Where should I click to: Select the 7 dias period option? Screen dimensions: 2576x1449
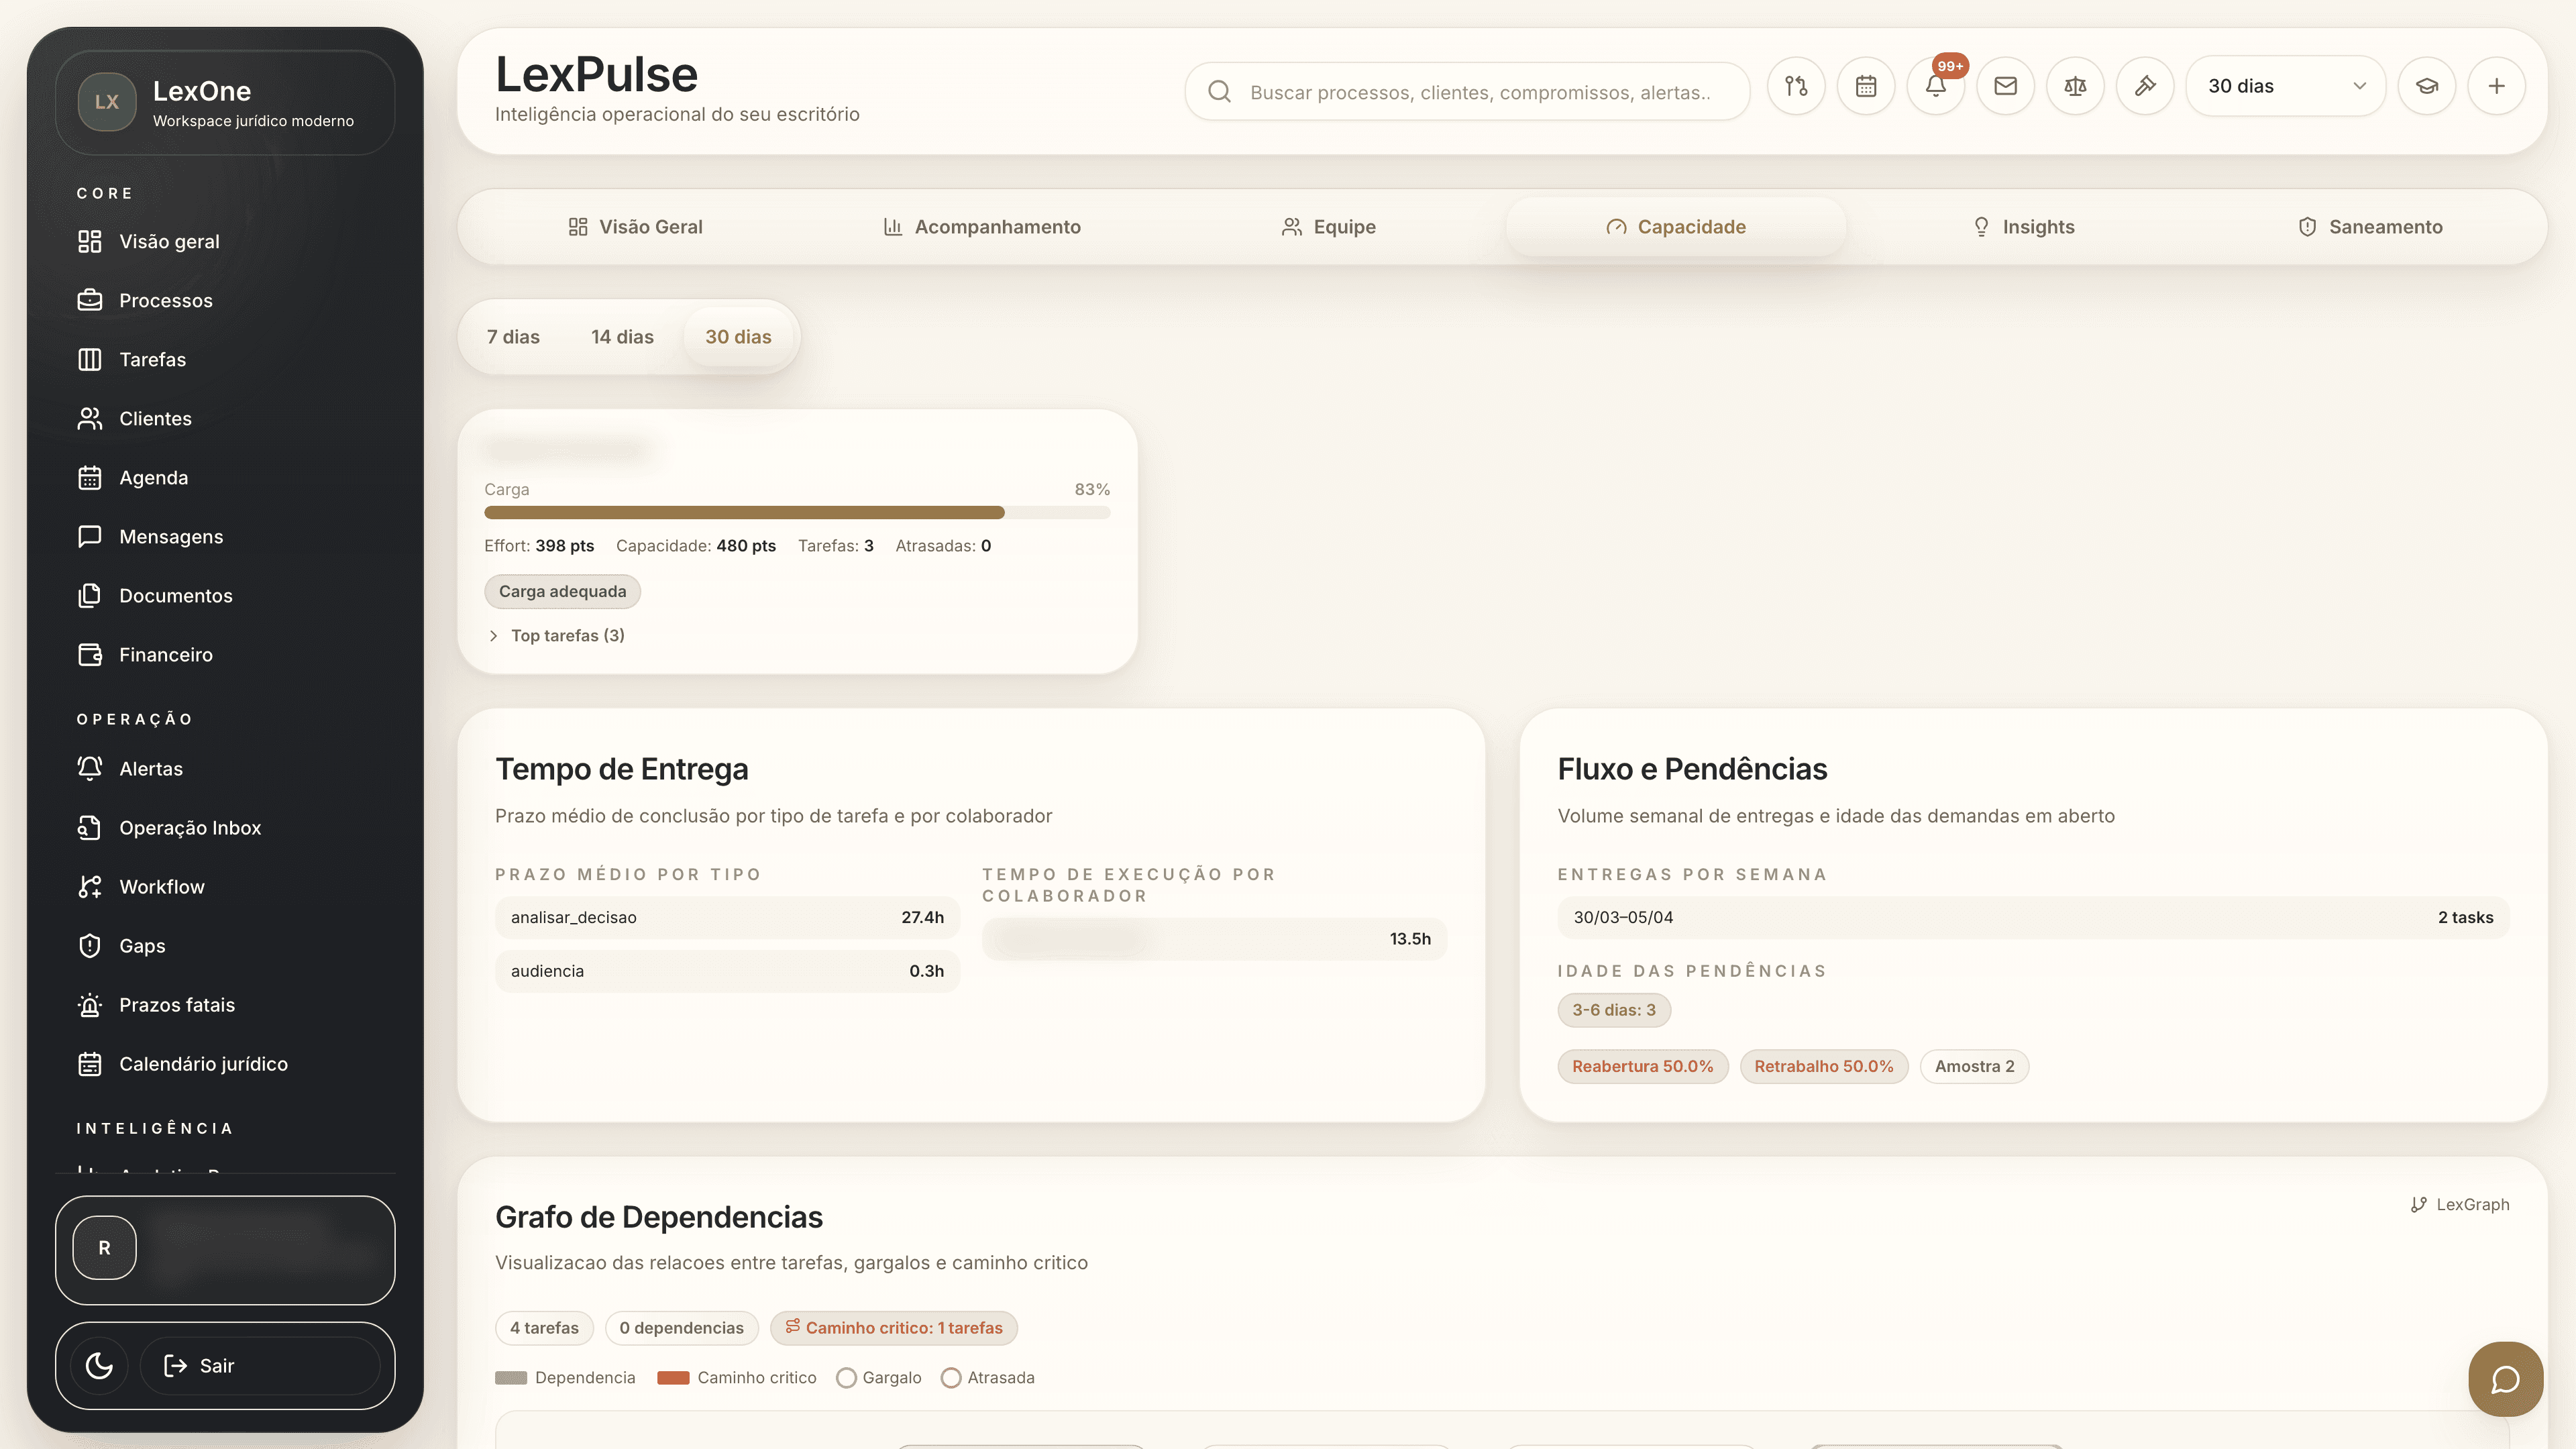(x=513, y=337)
